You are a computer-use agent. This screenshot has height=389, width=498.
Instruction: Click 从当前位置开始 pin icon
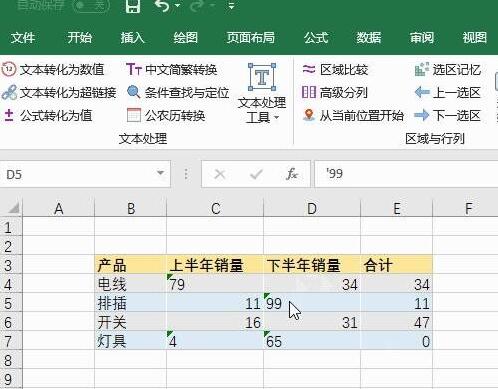(x=309, y=115)
